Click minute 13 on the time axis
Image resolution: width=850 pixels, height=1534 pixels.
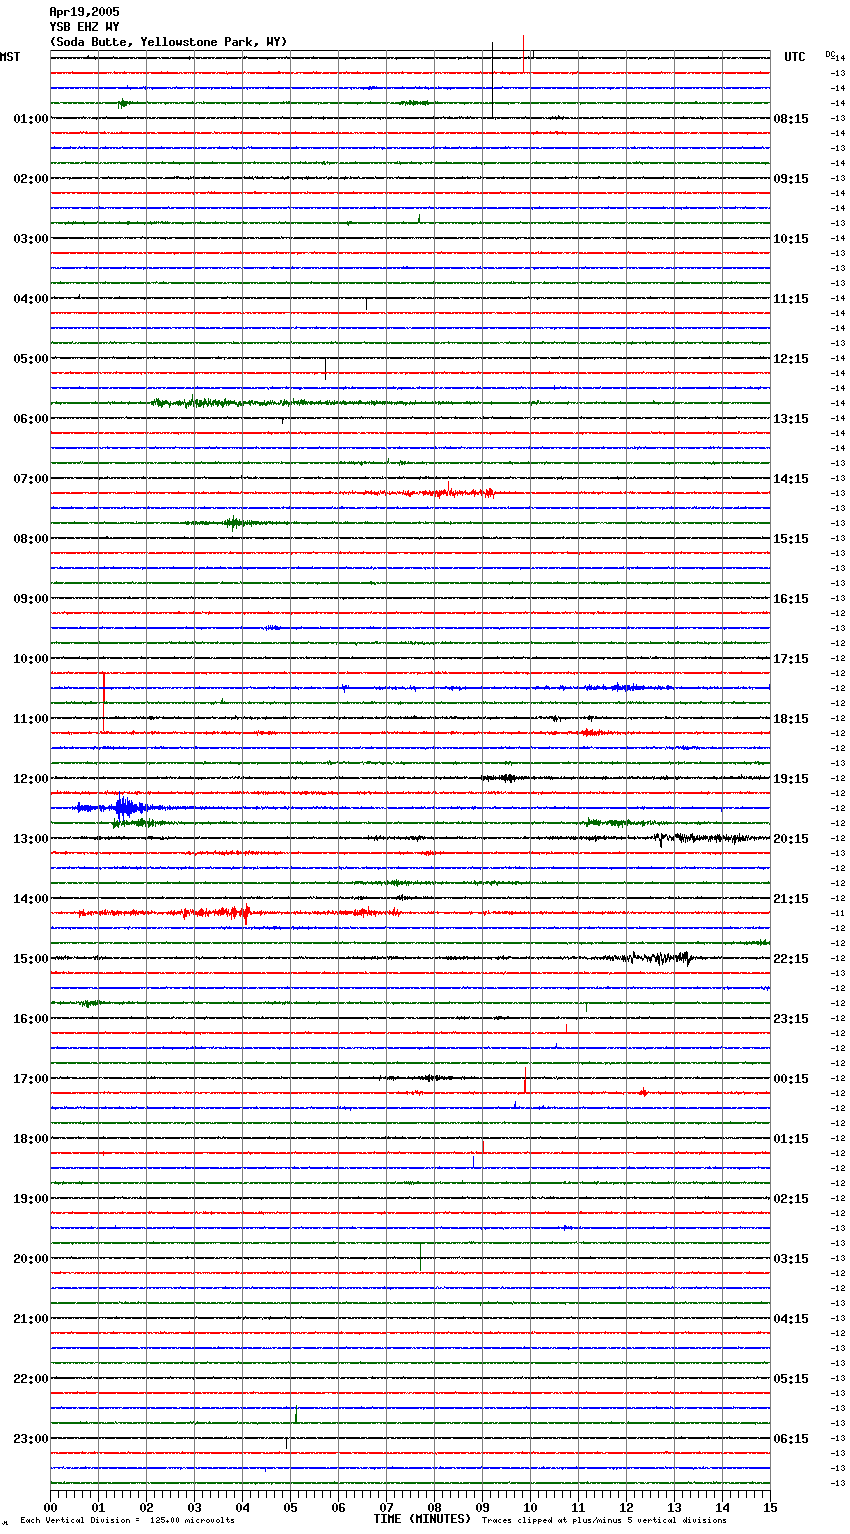[674, 1507]
